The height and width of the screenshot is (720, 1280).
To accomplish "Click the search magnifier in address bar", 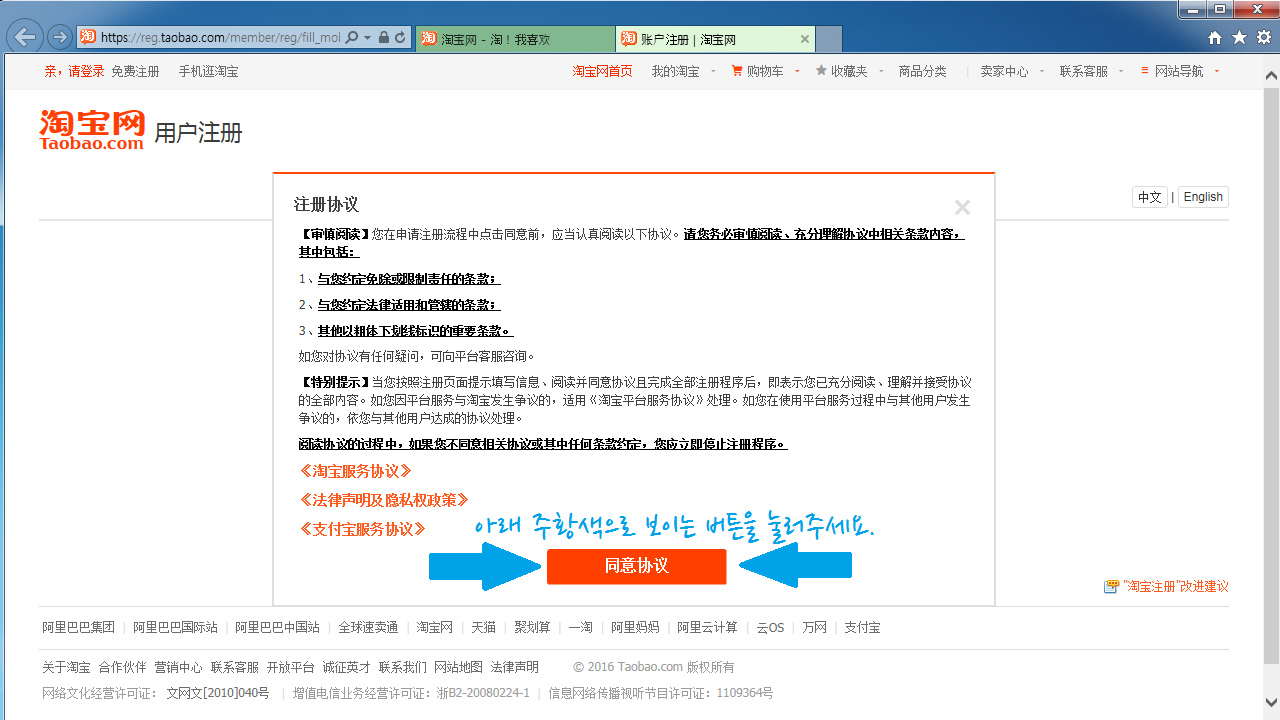I will click(x=354, y=38).
